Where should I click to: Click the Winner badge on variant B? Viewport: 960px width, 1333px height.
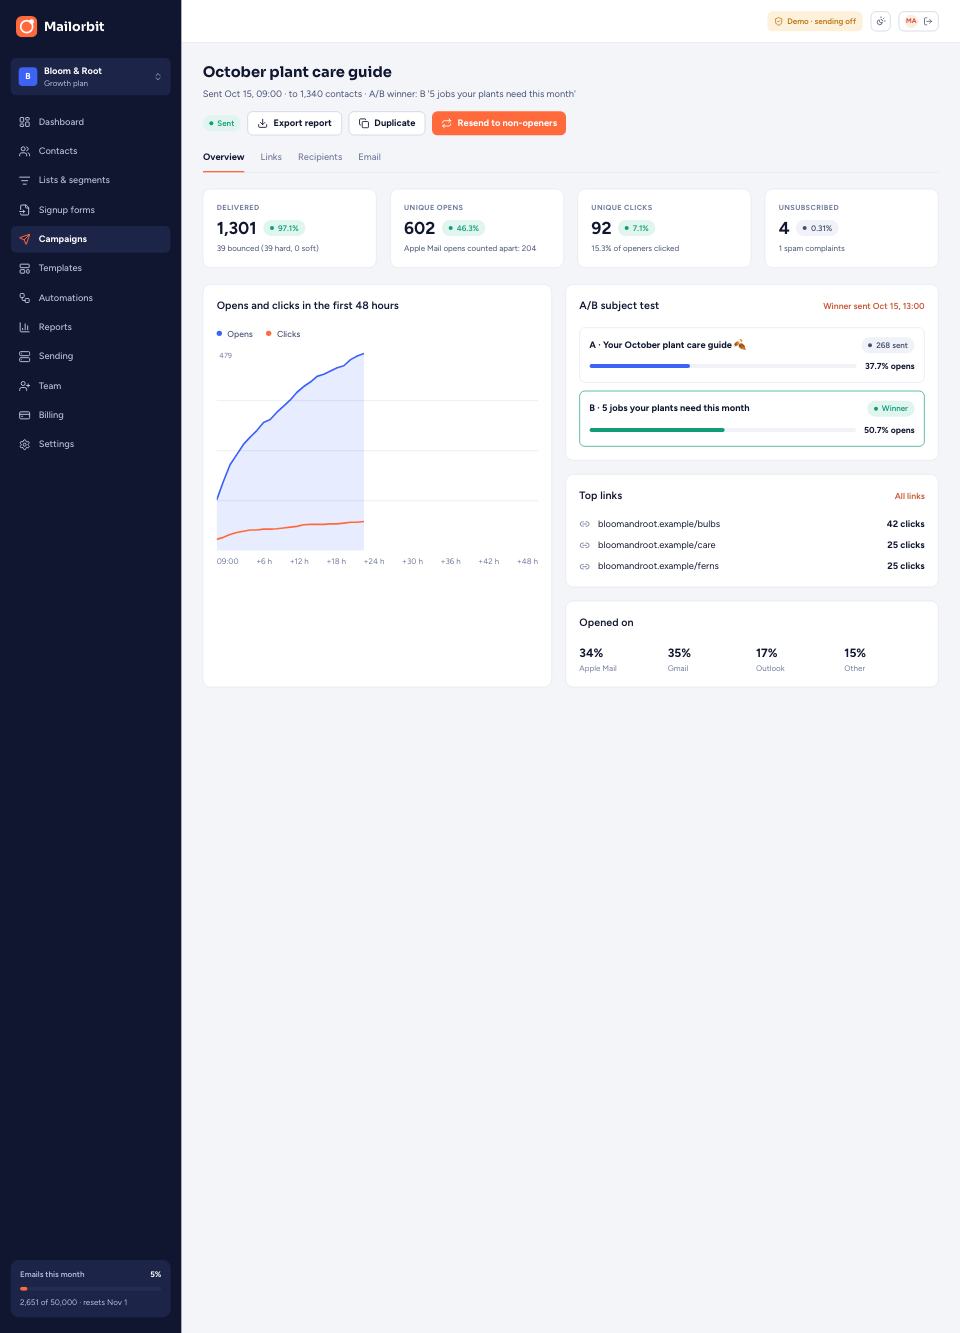(890, 408)
